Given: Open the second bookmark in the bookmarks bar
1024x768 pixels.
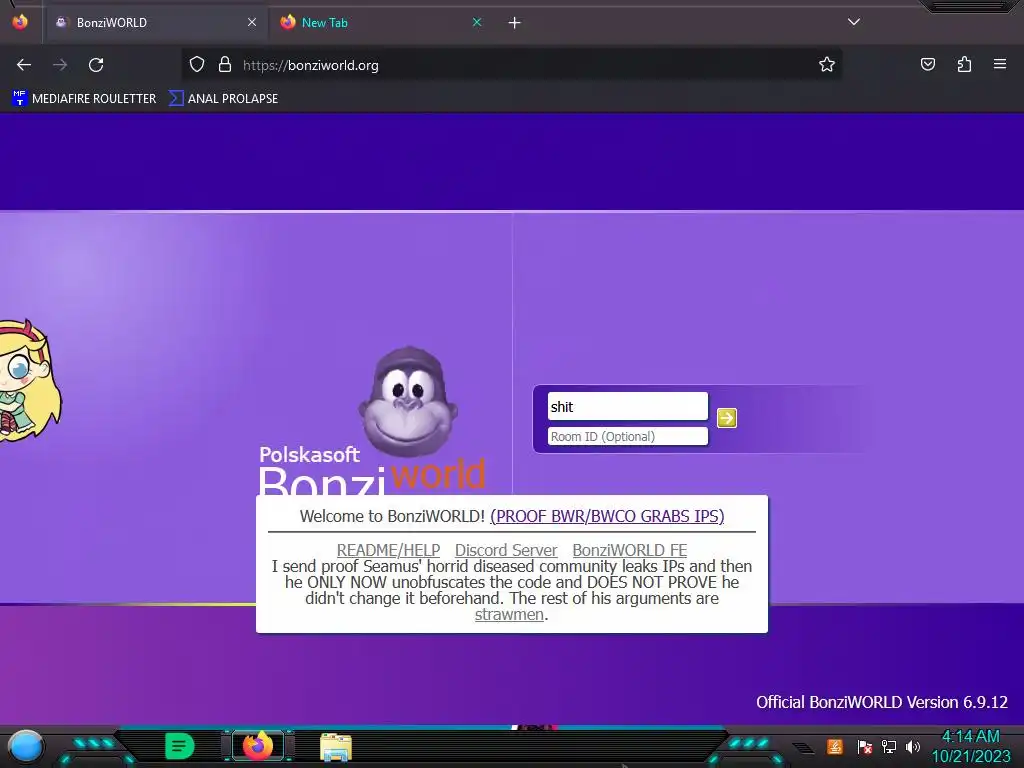Looking at the screenshot, I should point(223,99).
